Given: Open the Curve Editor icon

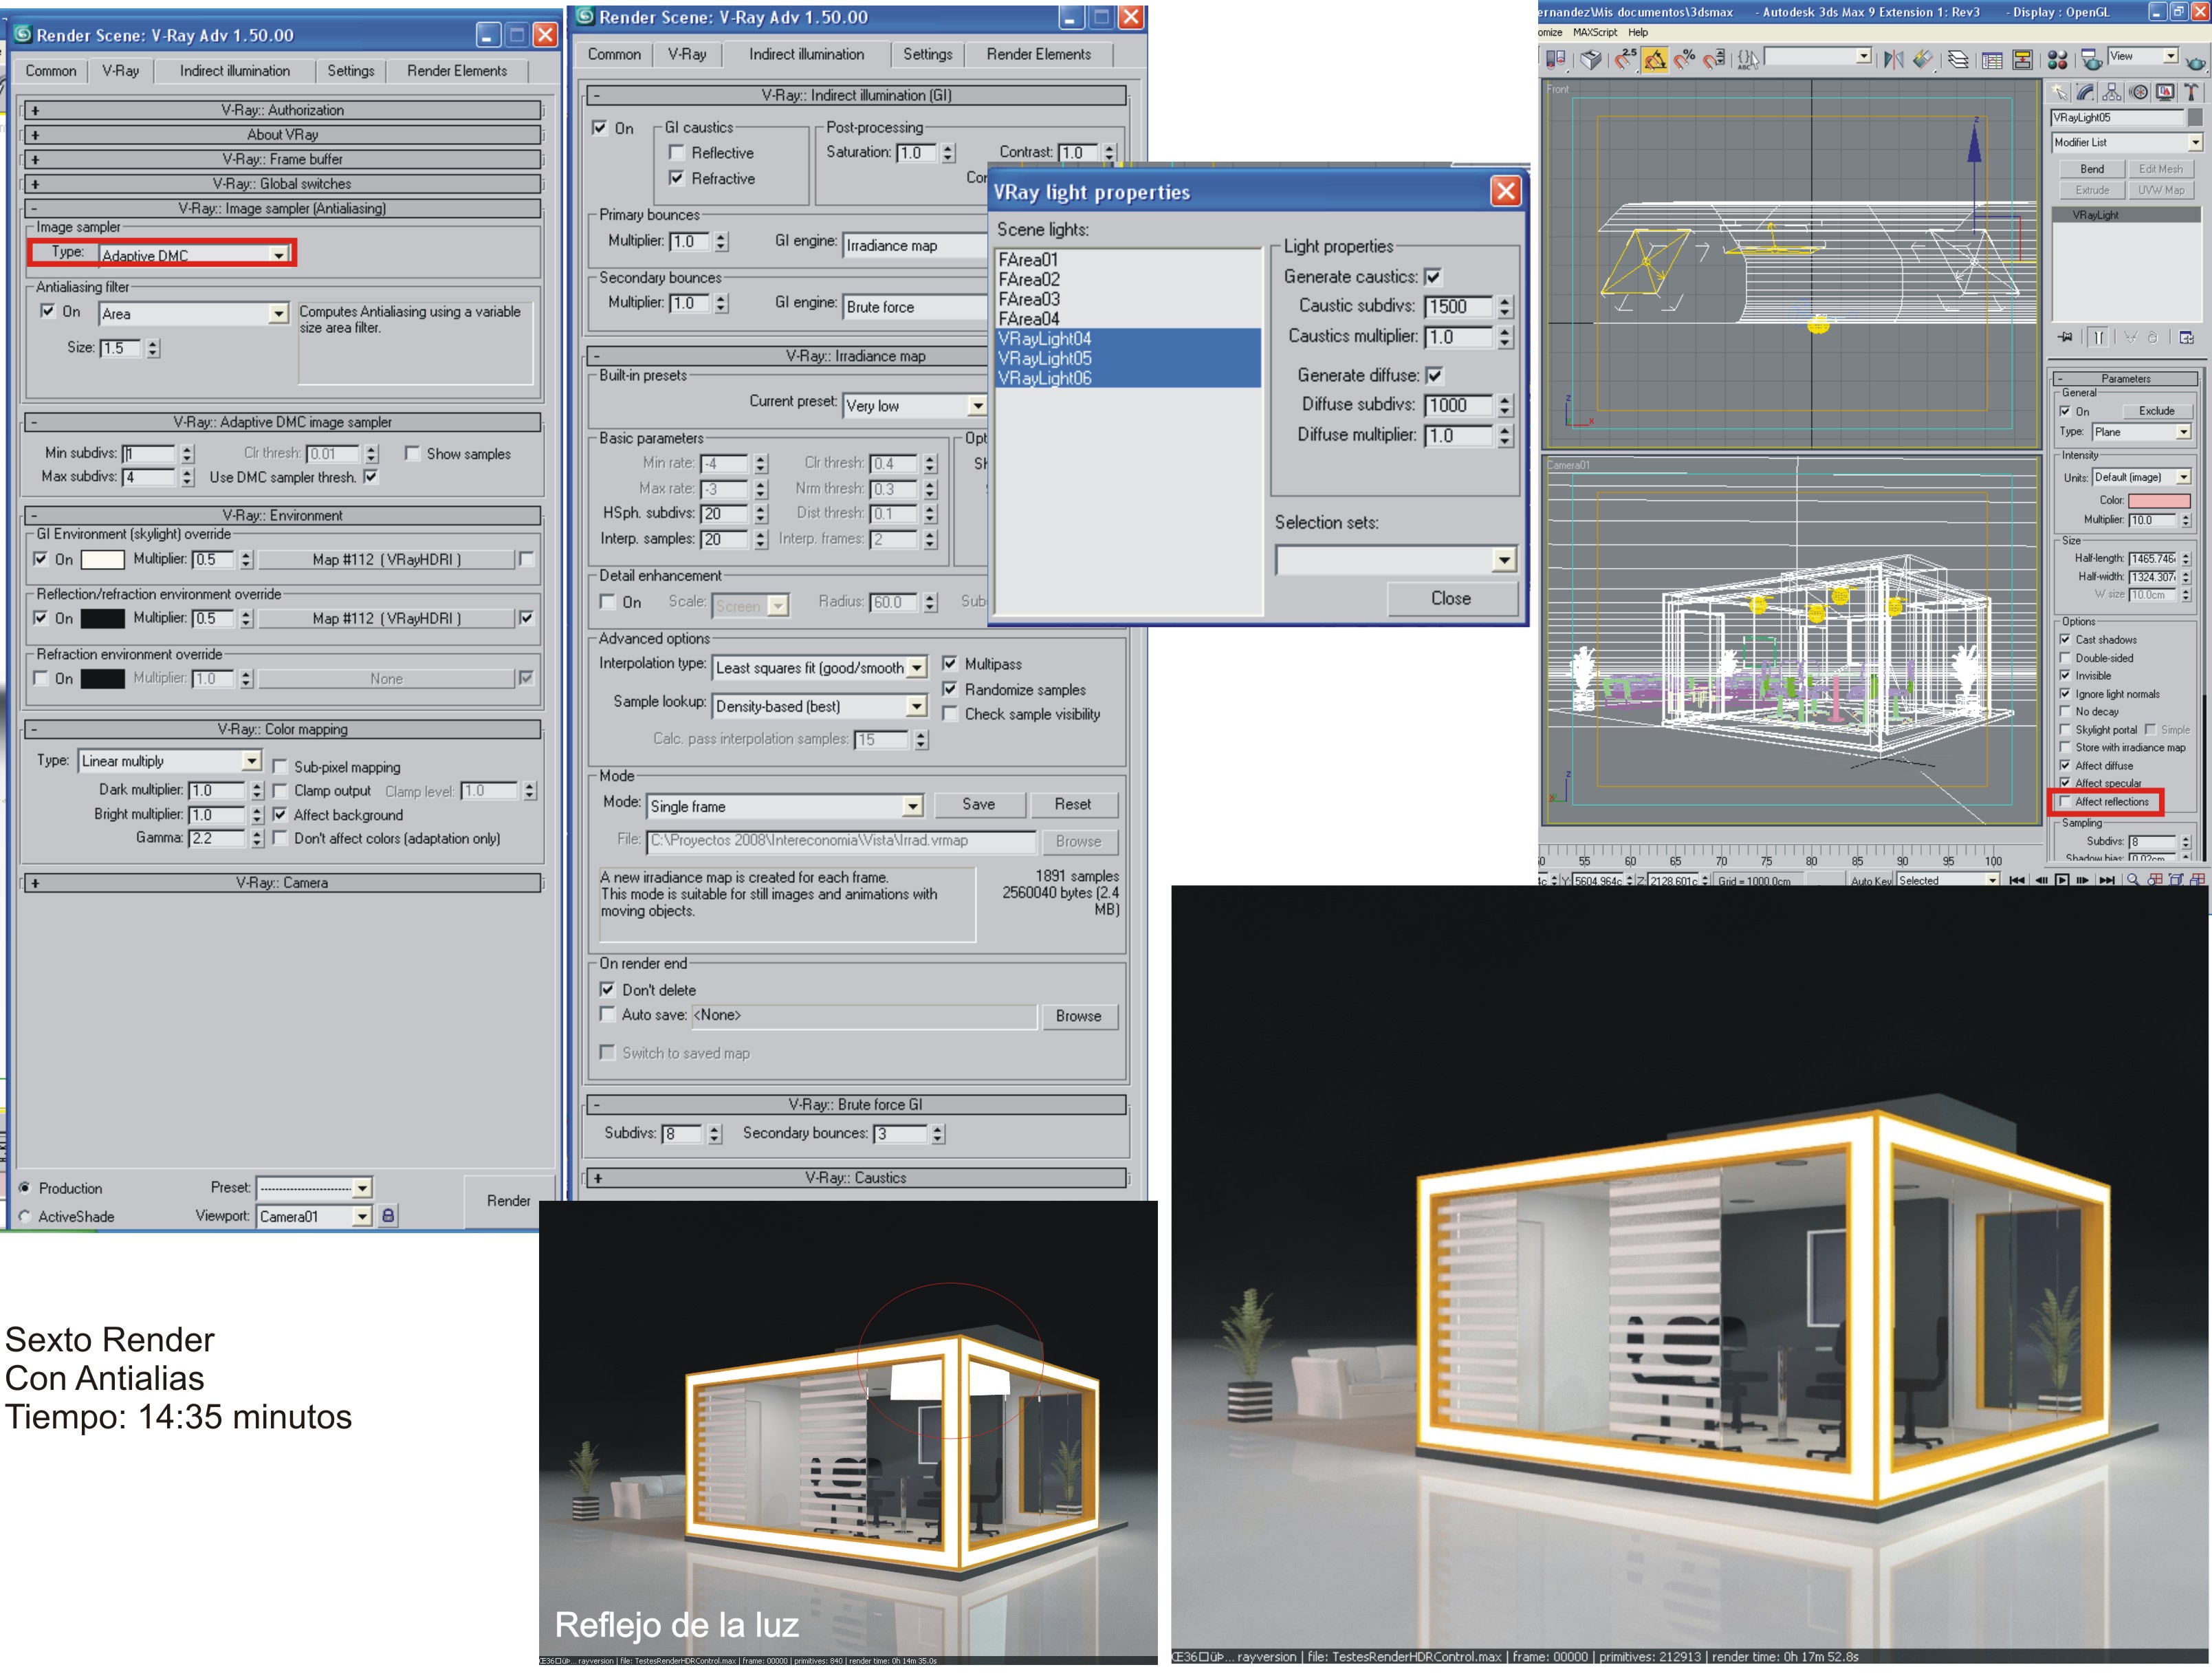Looking at the screenshot, I should pyautogui.click(x=1992, y=60).
